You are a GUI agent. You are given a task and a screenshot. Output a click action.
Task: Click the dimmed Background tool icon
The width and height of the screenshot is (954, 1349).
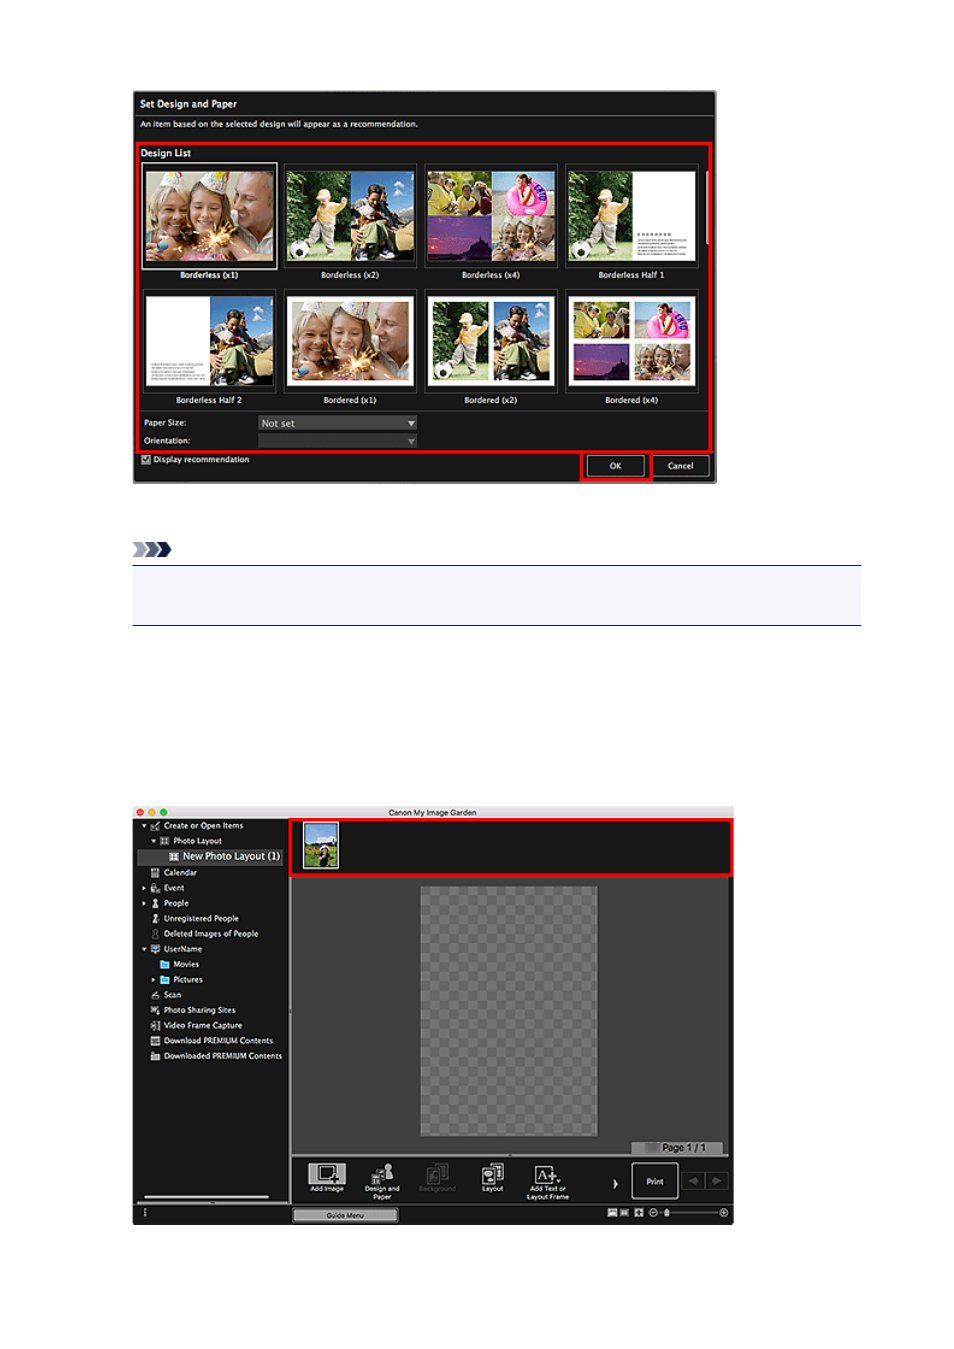pyautogui.click(x=437, y=1177)
